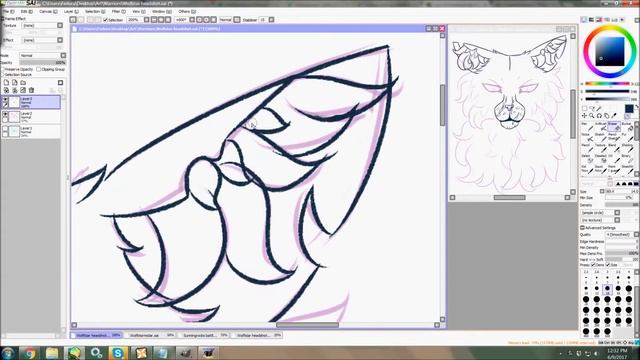Create a new normal layer
Viewport: 640px width, 360px height.
[6, 82]
